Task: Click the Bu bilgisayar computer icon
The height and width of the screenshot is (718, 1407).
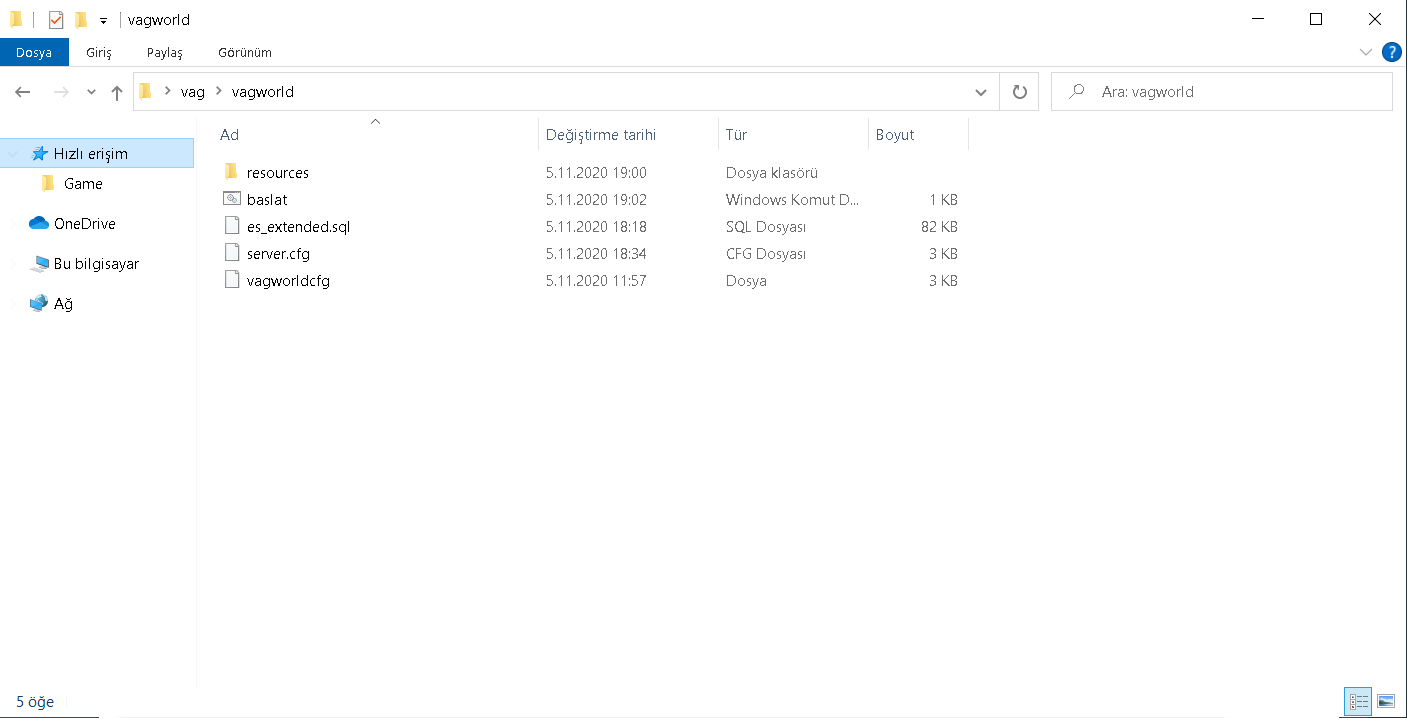Action: [x=39, y=264]
